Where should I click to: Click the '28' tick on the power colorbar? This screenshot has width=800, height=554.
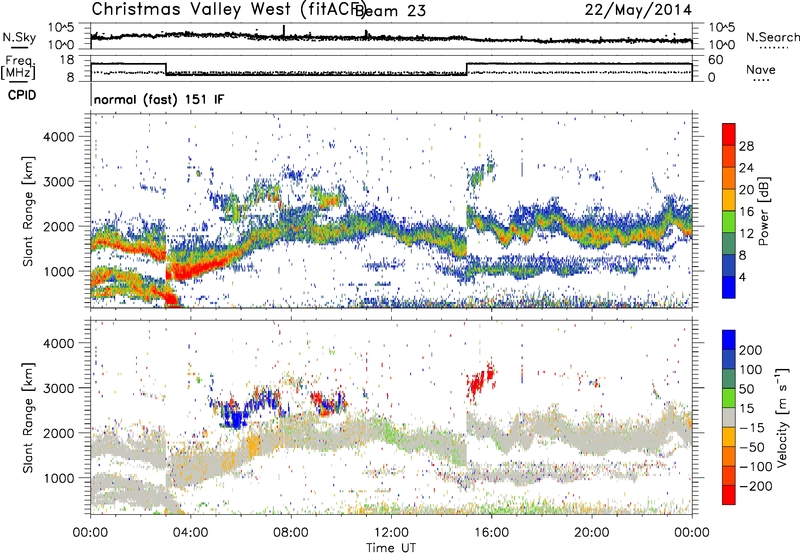pos(746,146)
